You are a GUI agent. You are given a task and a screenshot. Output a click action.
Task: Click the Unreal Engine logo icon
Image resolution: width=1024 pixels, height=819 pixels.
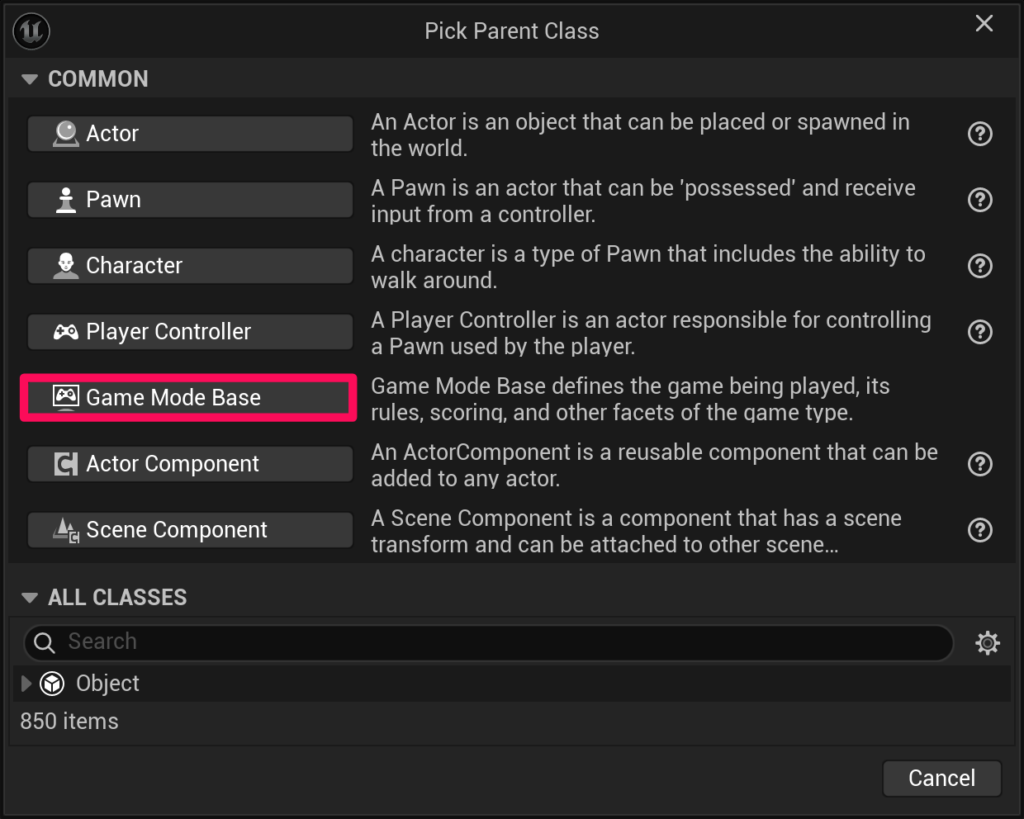[32, 31]
